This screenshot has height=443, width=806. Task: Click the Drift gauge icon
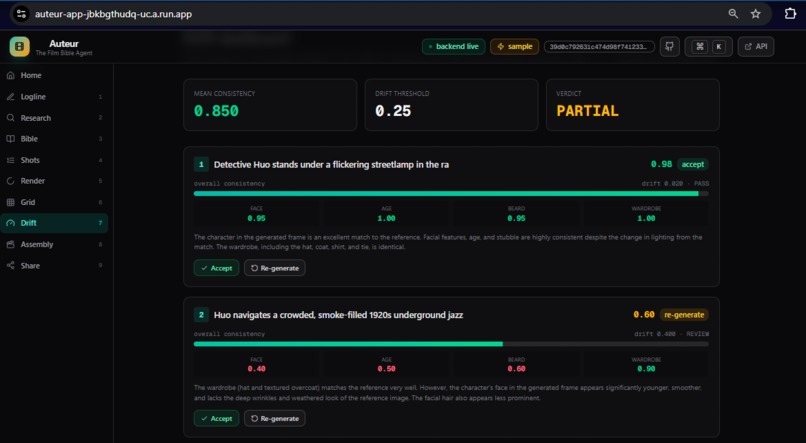click(x=10, y=223)
